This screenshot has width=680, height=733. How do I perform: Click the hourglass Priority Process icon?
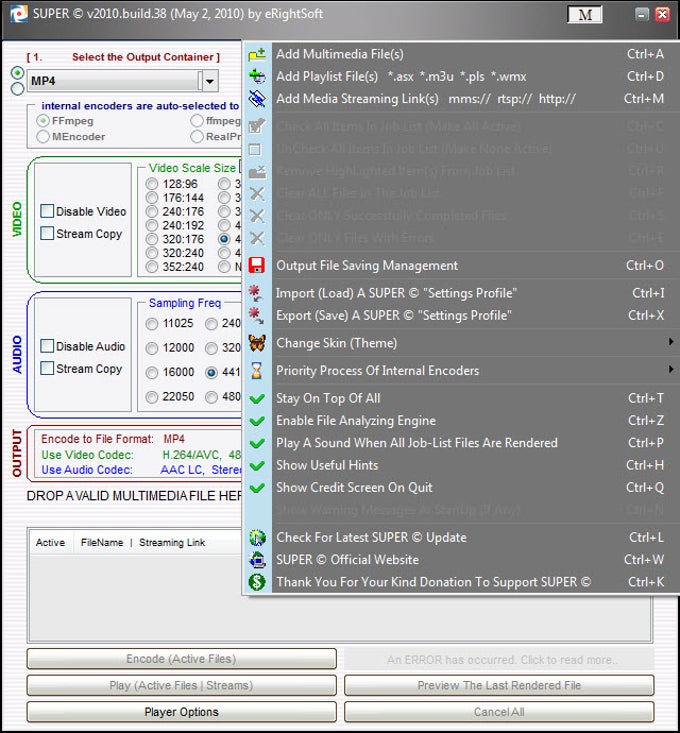click(257, 371)
